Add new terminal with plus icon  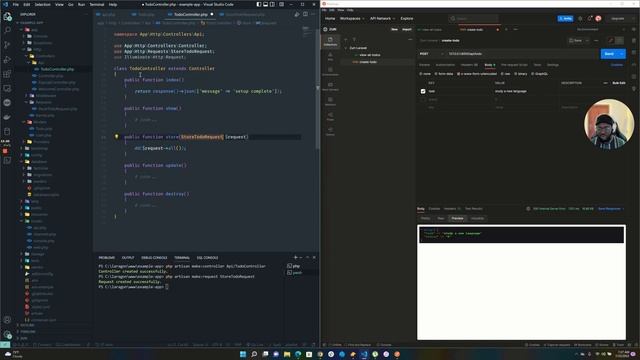point(296,258)
